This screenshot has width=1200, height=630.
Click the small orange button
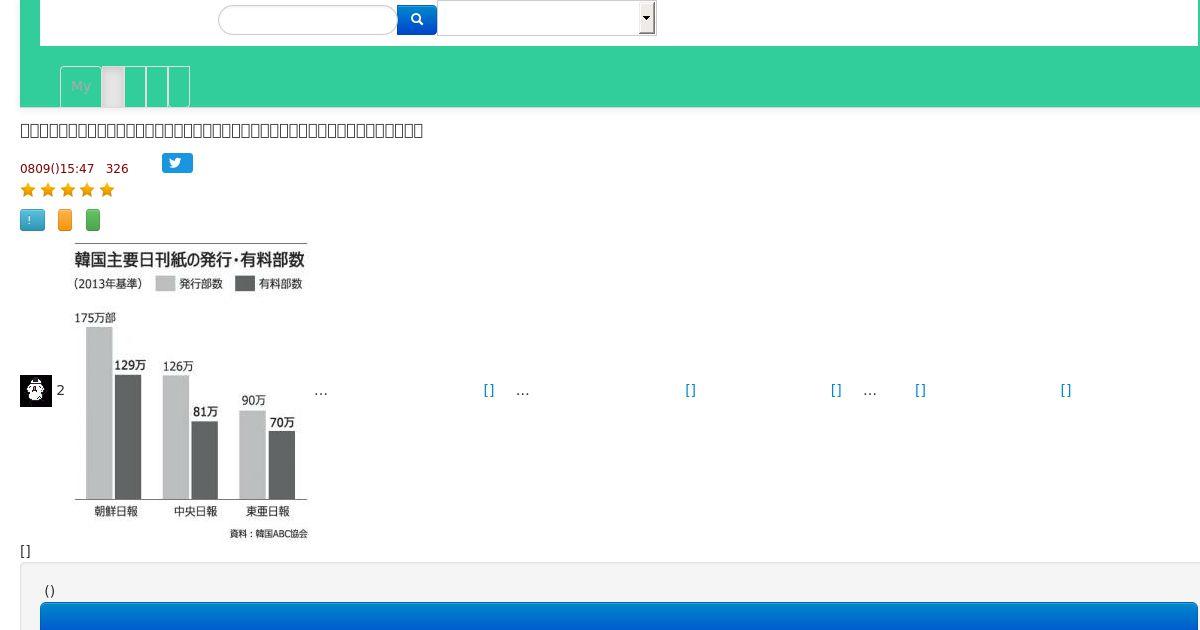[65, 220]
